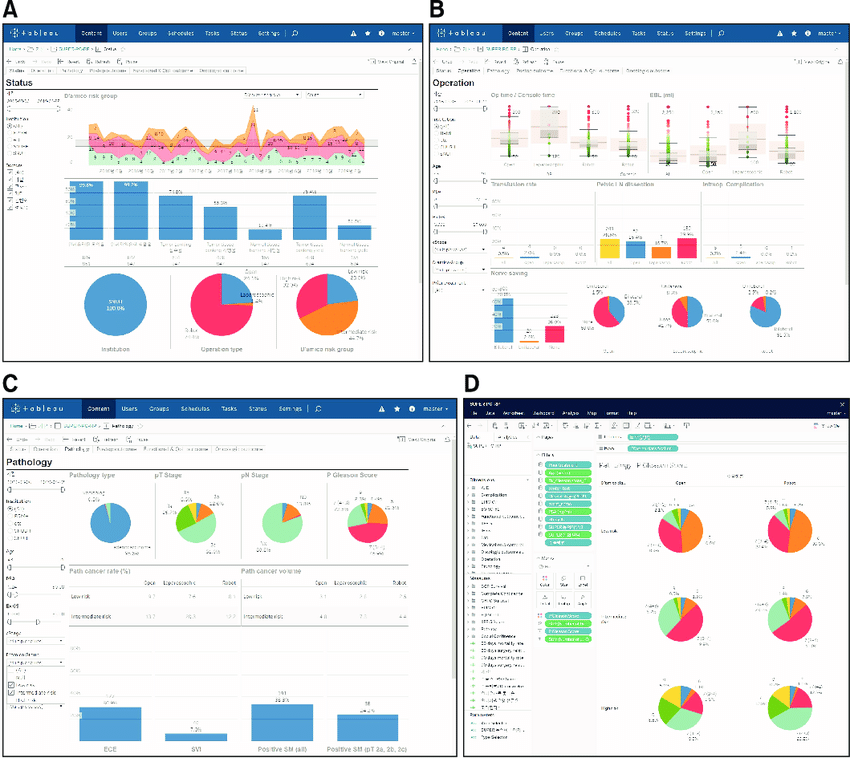This screenshot has width=850, height=758.
Task: Open the right dropdown above the D'amico risk chart
Action: (x=333, y=94)
